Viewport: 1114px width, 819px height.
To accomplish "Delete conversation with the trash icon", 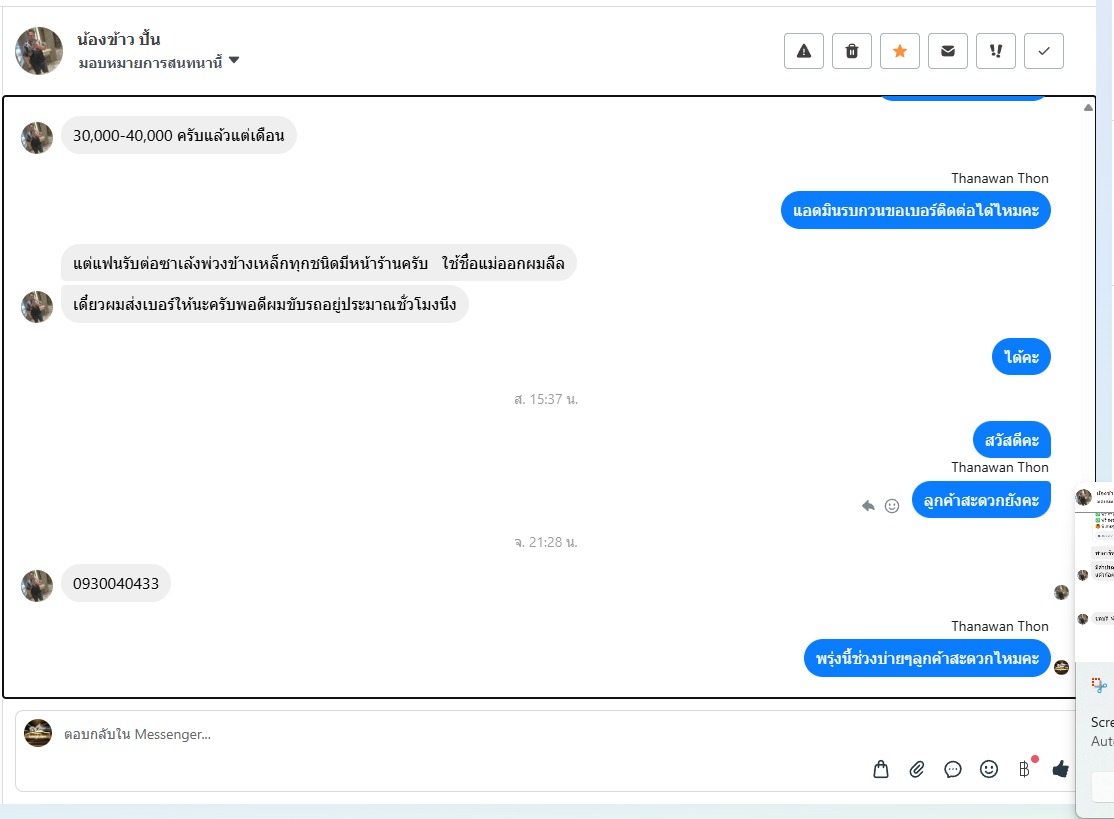I will point(852,51).
